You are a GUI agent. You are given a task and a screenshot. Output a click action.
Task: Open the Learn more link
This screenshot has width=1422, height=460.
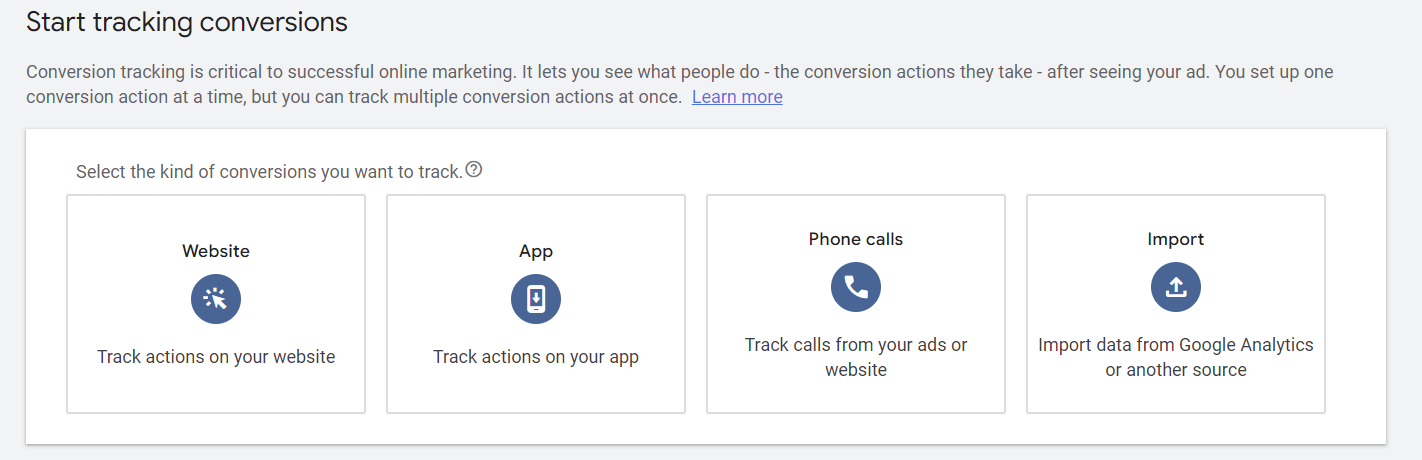point(737,97)
